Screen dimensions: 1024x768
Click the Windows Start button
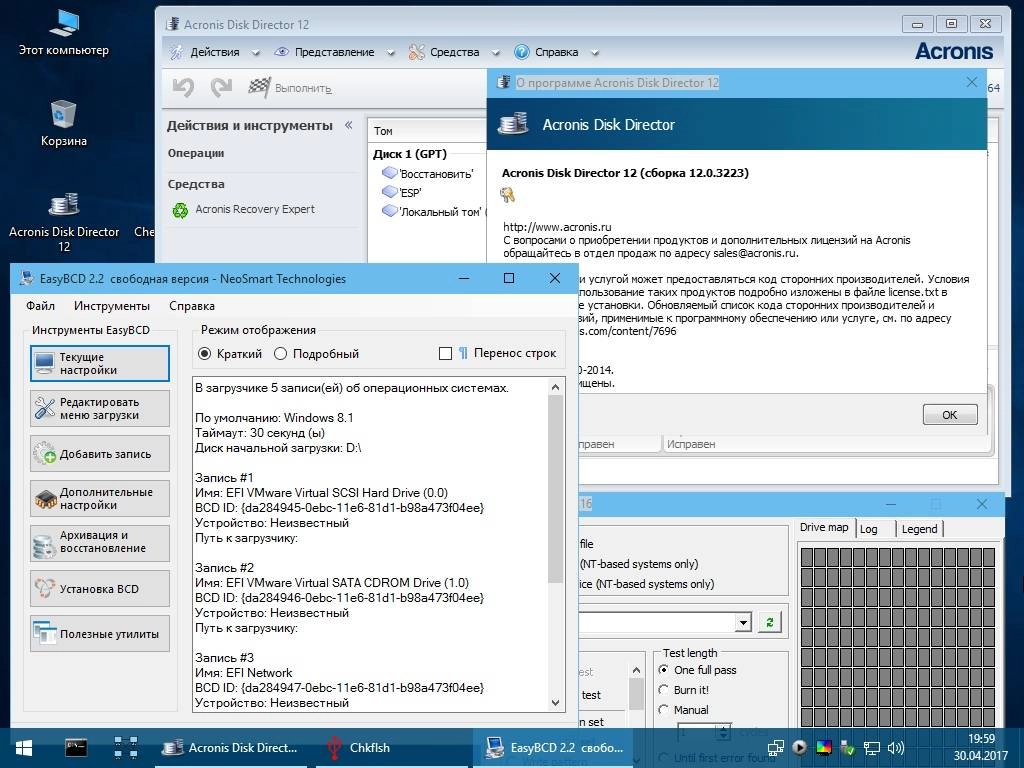tap(24, 748)
